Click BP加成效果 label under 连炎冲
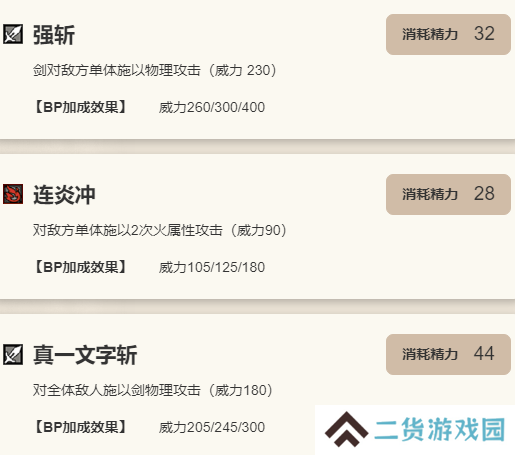This screenshot has height=455, width=515. 80,267
